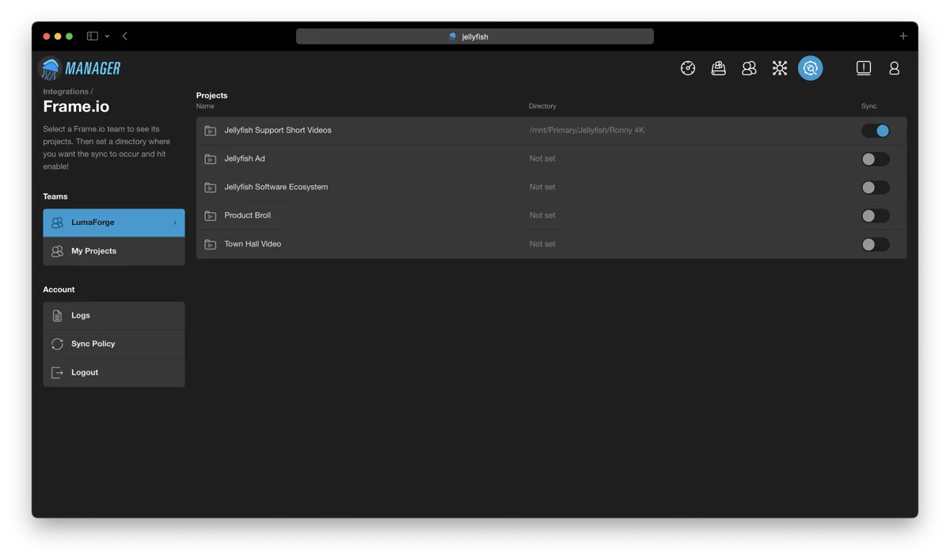This screenshot has height=560, width=950.
Task: Click the My Projects group icon
Action: (57, 251)
